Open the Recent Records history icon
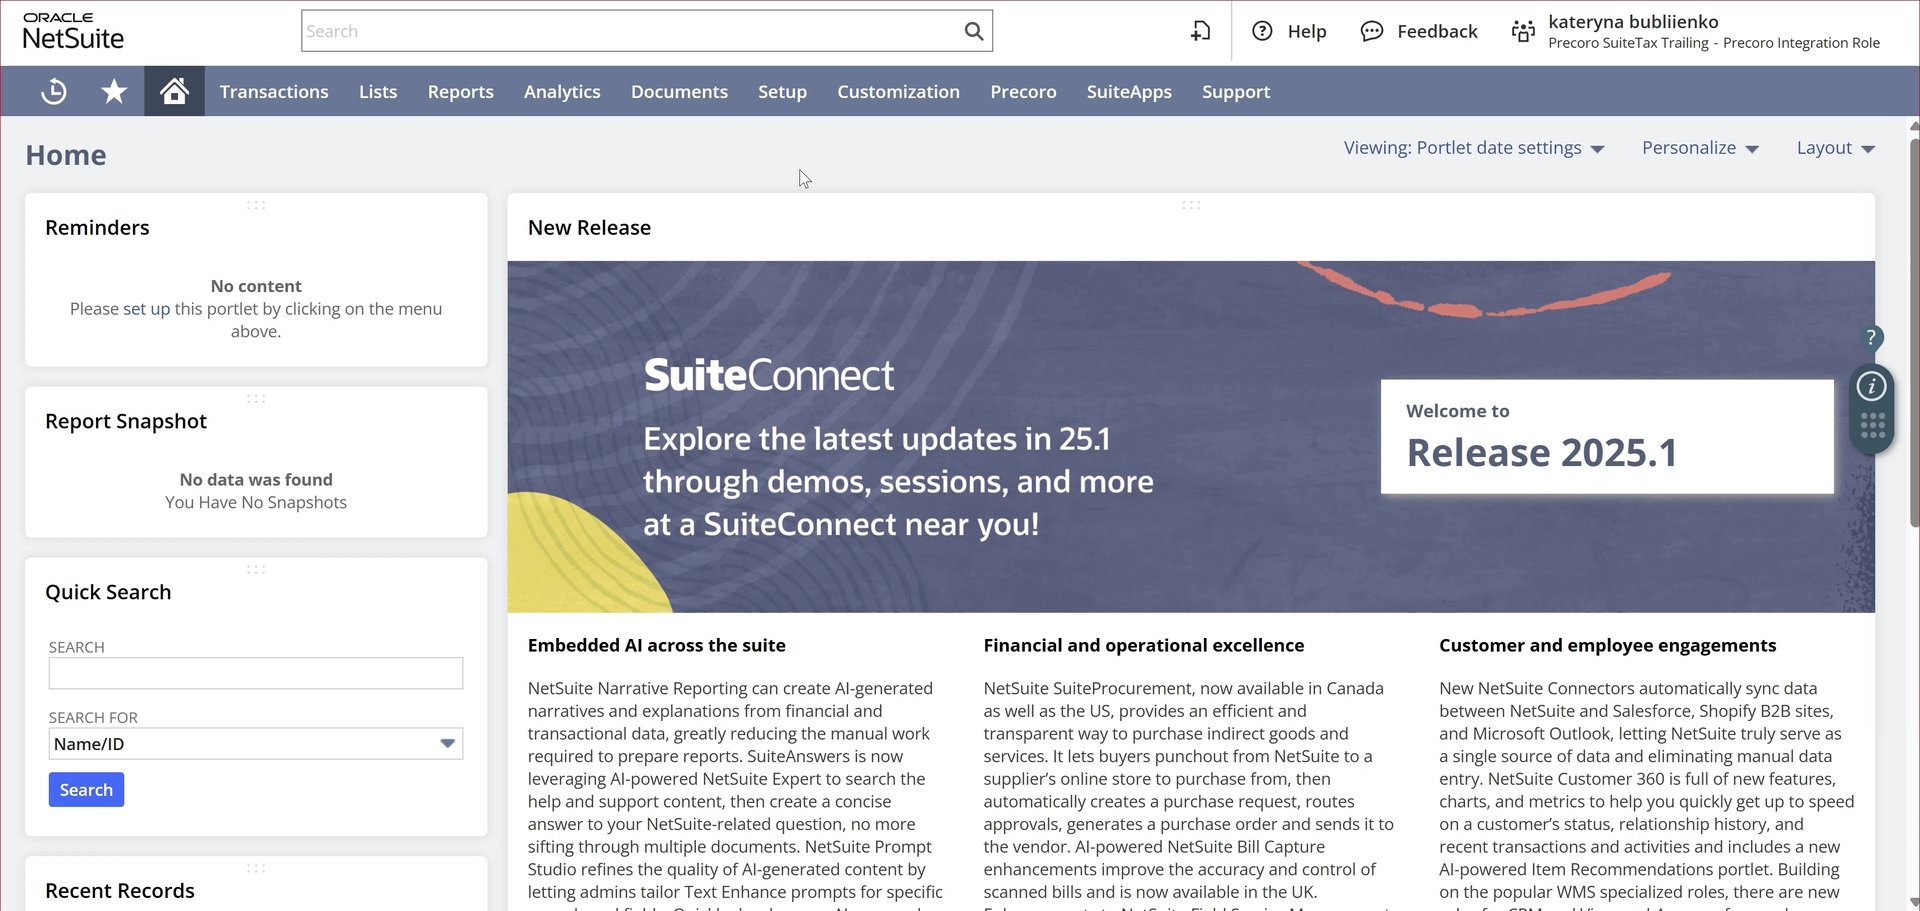The height and width of the screenshot is (911, 1920). point(54,91)
